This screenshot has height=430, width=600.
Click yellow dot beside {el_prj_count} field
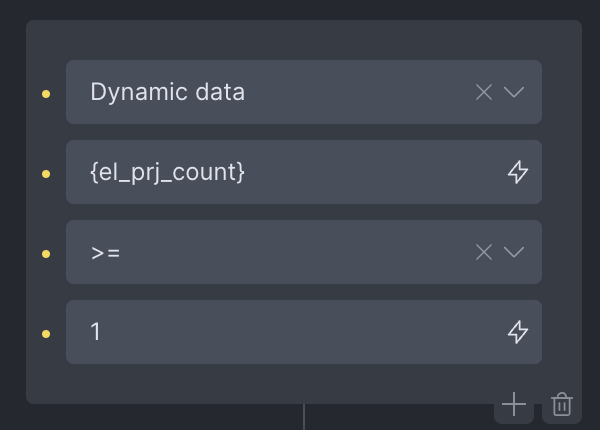coord(46,173)
